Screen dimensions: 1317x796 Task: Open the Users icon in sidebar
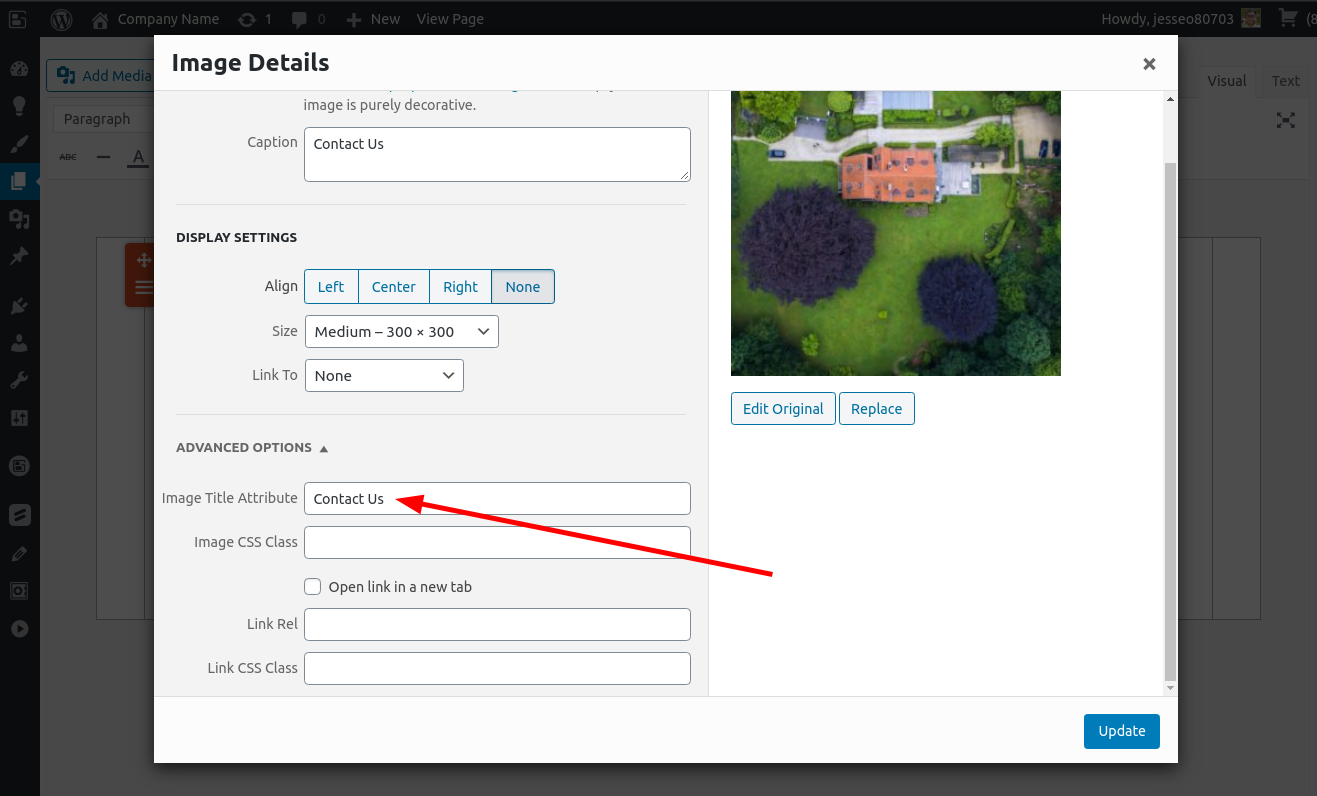[x=19, y=343]
